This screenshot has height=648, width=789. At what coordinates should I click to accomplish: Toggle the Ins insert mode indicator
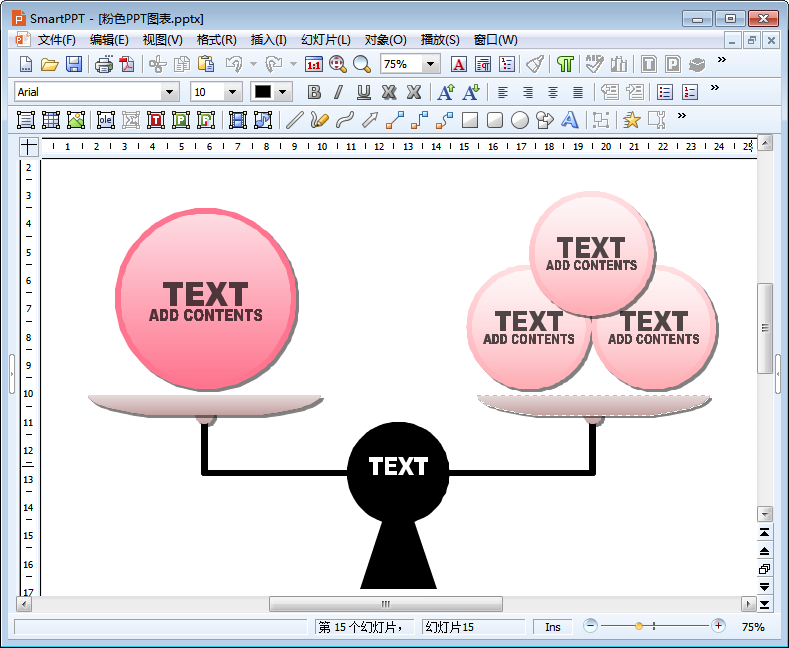[x=553, y=627]
